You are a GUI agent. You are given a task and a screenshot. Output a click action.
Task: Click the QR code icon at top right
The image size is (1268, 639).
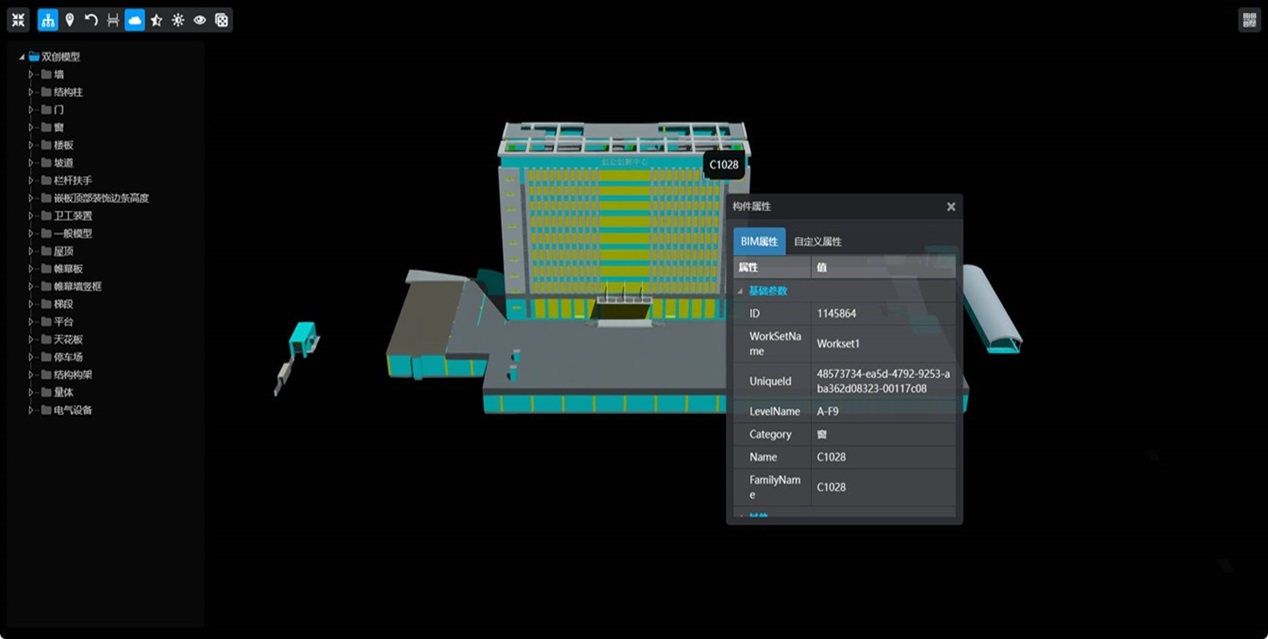point(1249,20)
